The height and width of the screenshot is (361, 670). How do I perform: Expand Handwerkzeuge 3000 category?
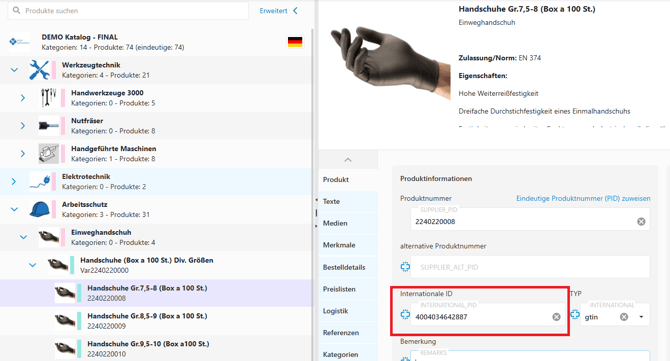pyautogui.click(x=23, y=98)
